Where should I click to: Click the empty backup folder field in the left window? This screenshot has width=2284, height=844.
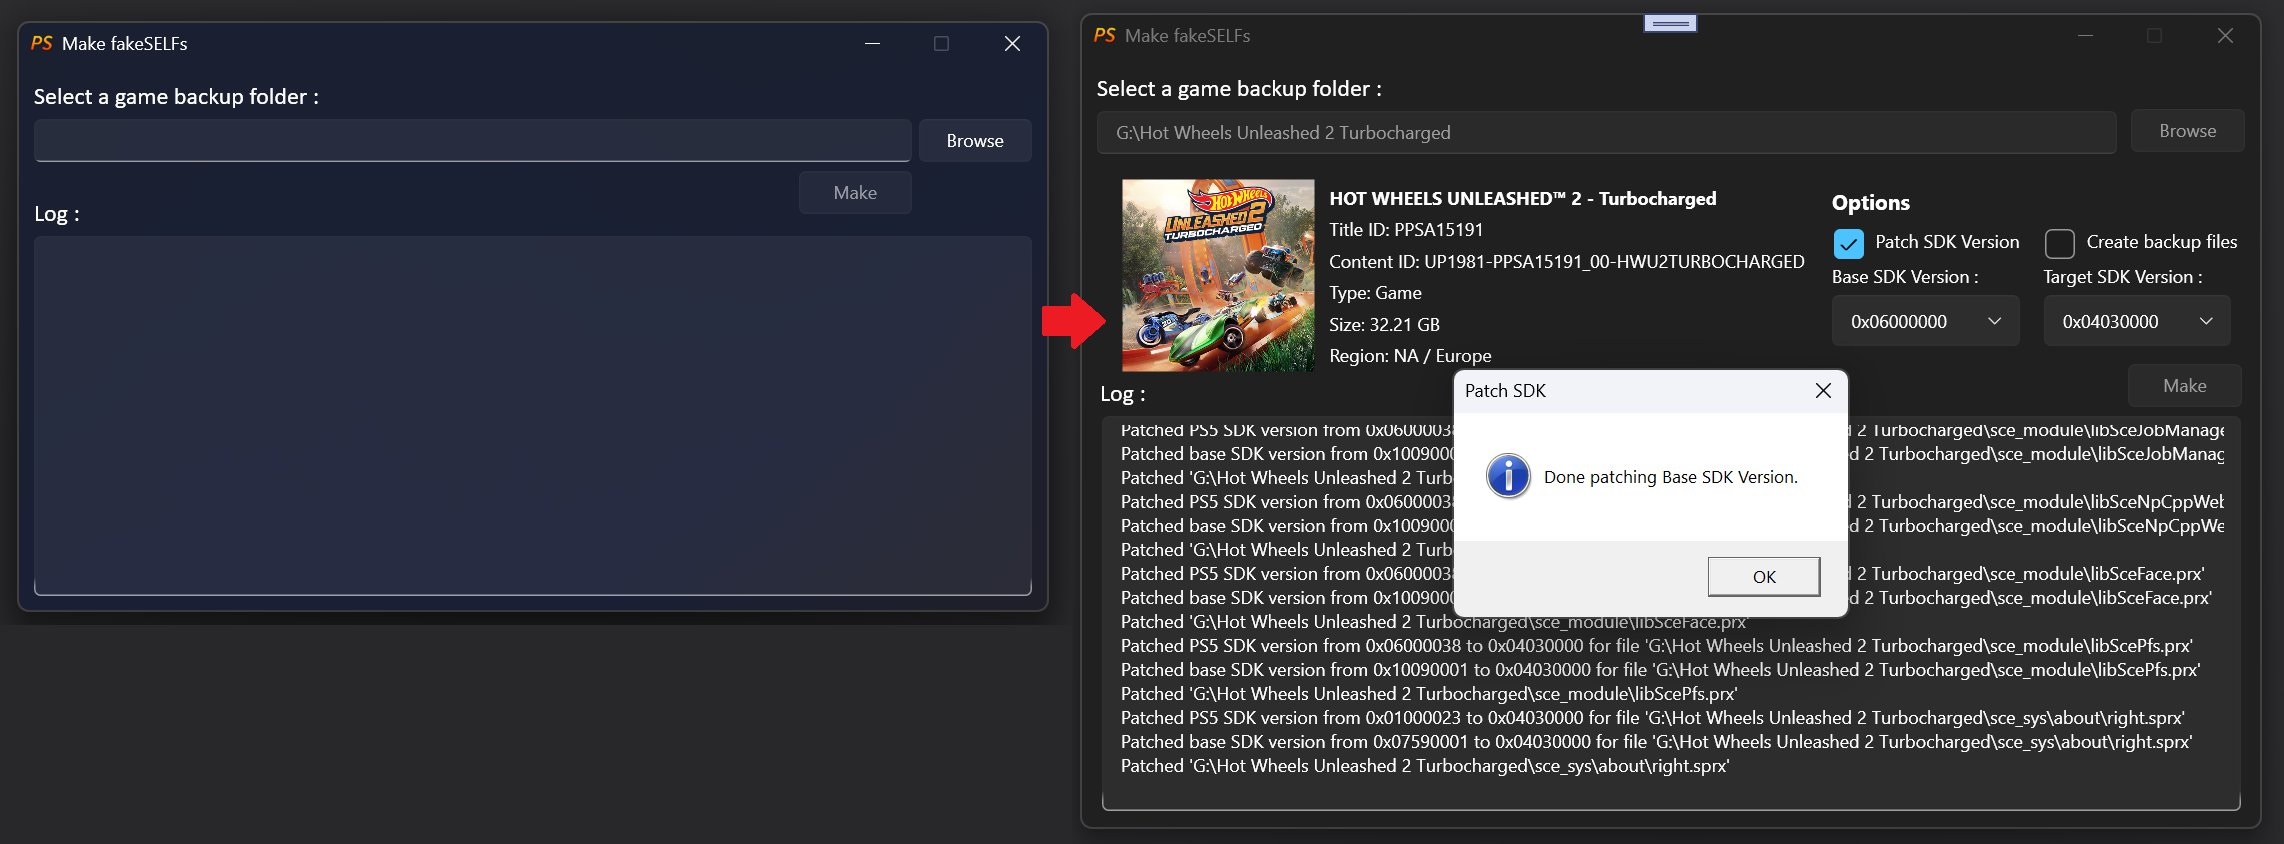(472, 141)
